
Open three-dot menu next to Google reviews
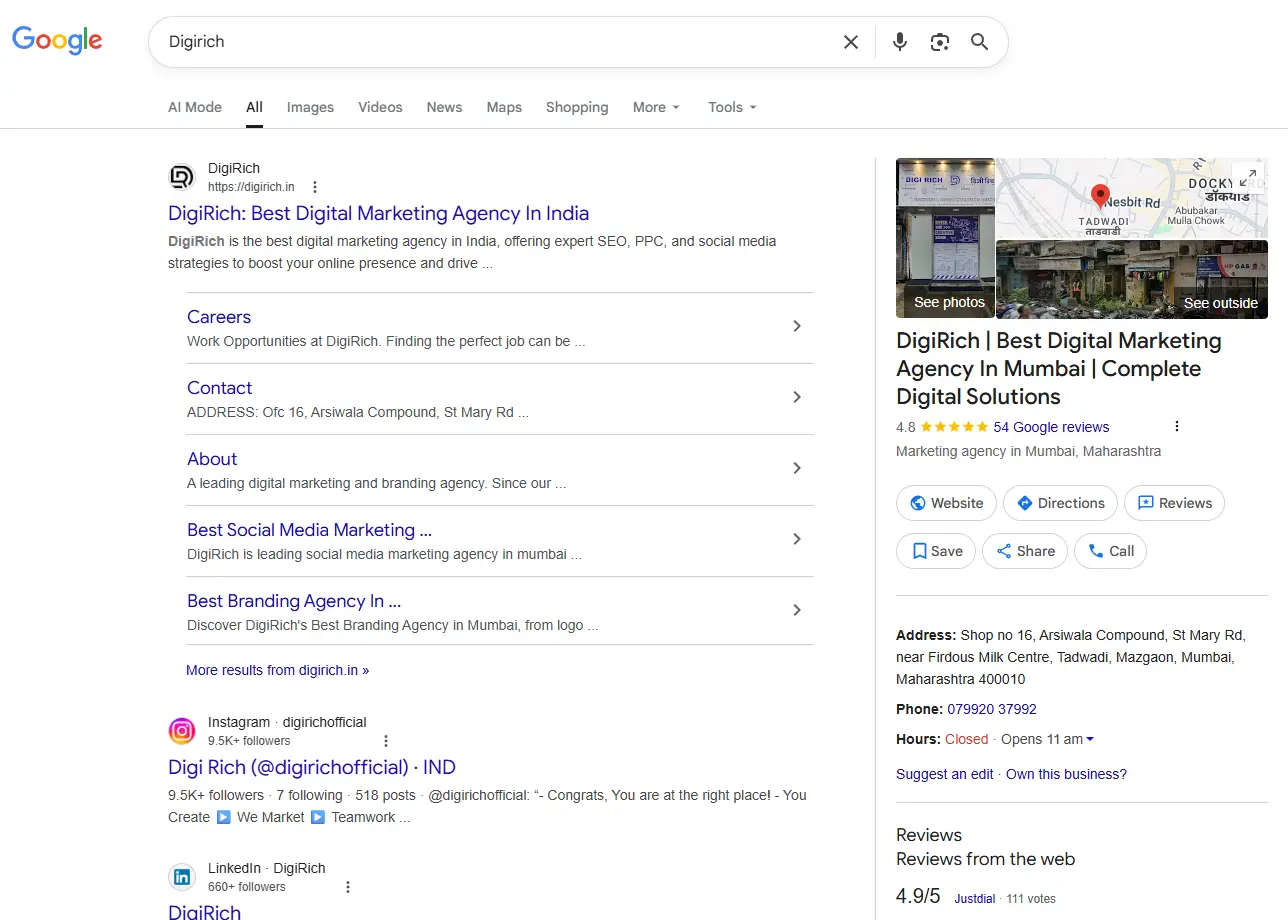tap(1177, 426)
